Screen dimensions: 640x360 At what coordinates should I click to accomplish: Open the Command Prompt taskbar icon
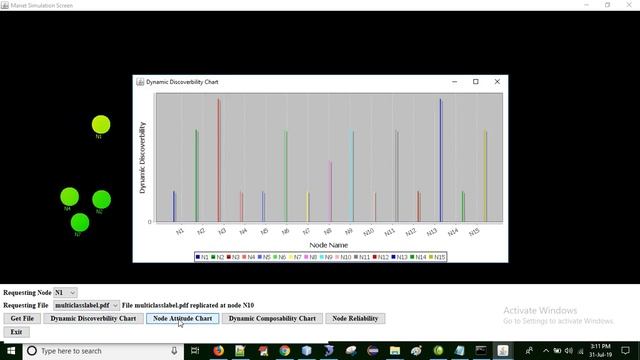pos(481,351)
